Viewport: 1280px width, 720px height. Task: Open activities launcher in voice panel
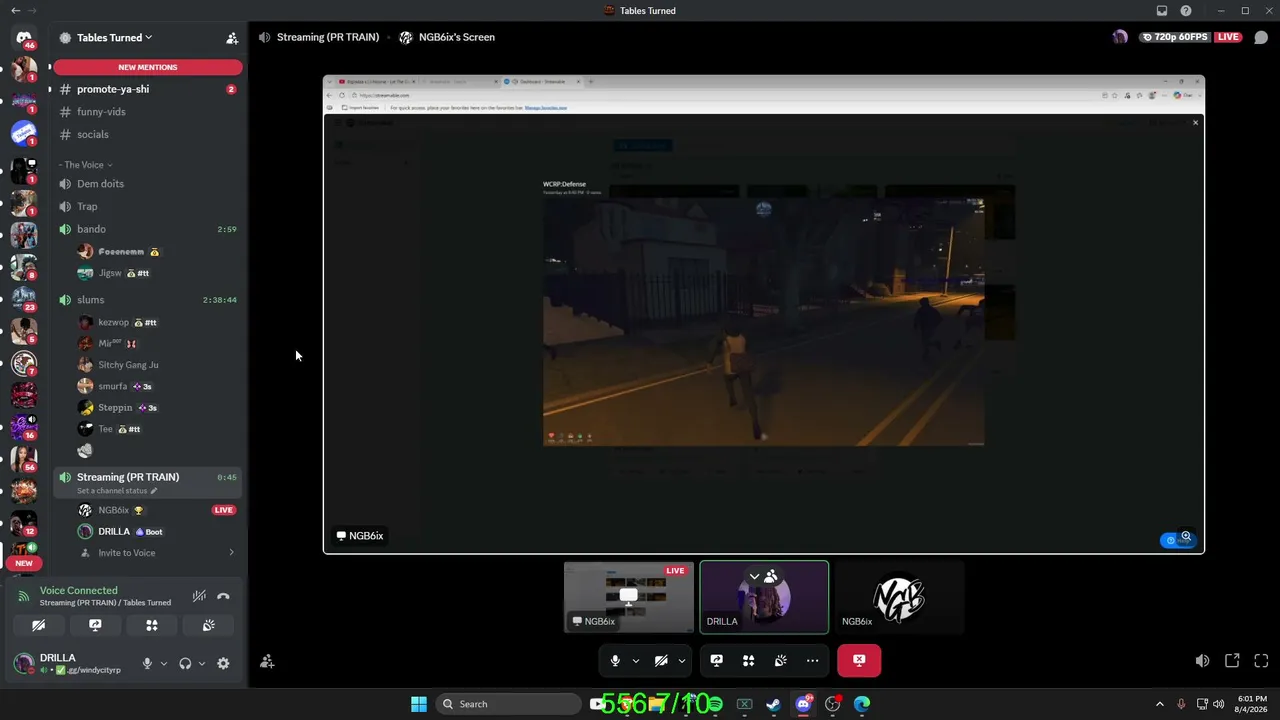click(152, 625)
